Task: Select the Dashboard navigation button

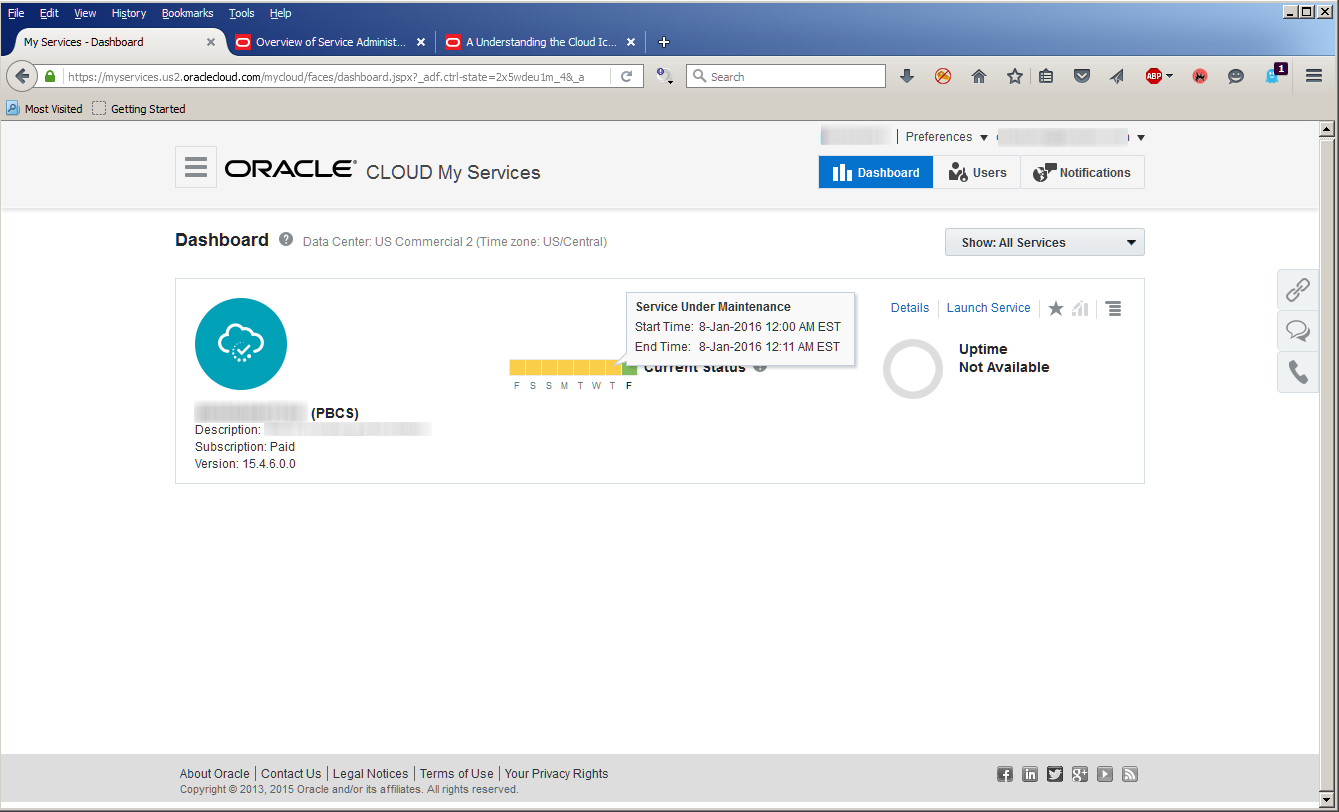Action: [876, 172]
